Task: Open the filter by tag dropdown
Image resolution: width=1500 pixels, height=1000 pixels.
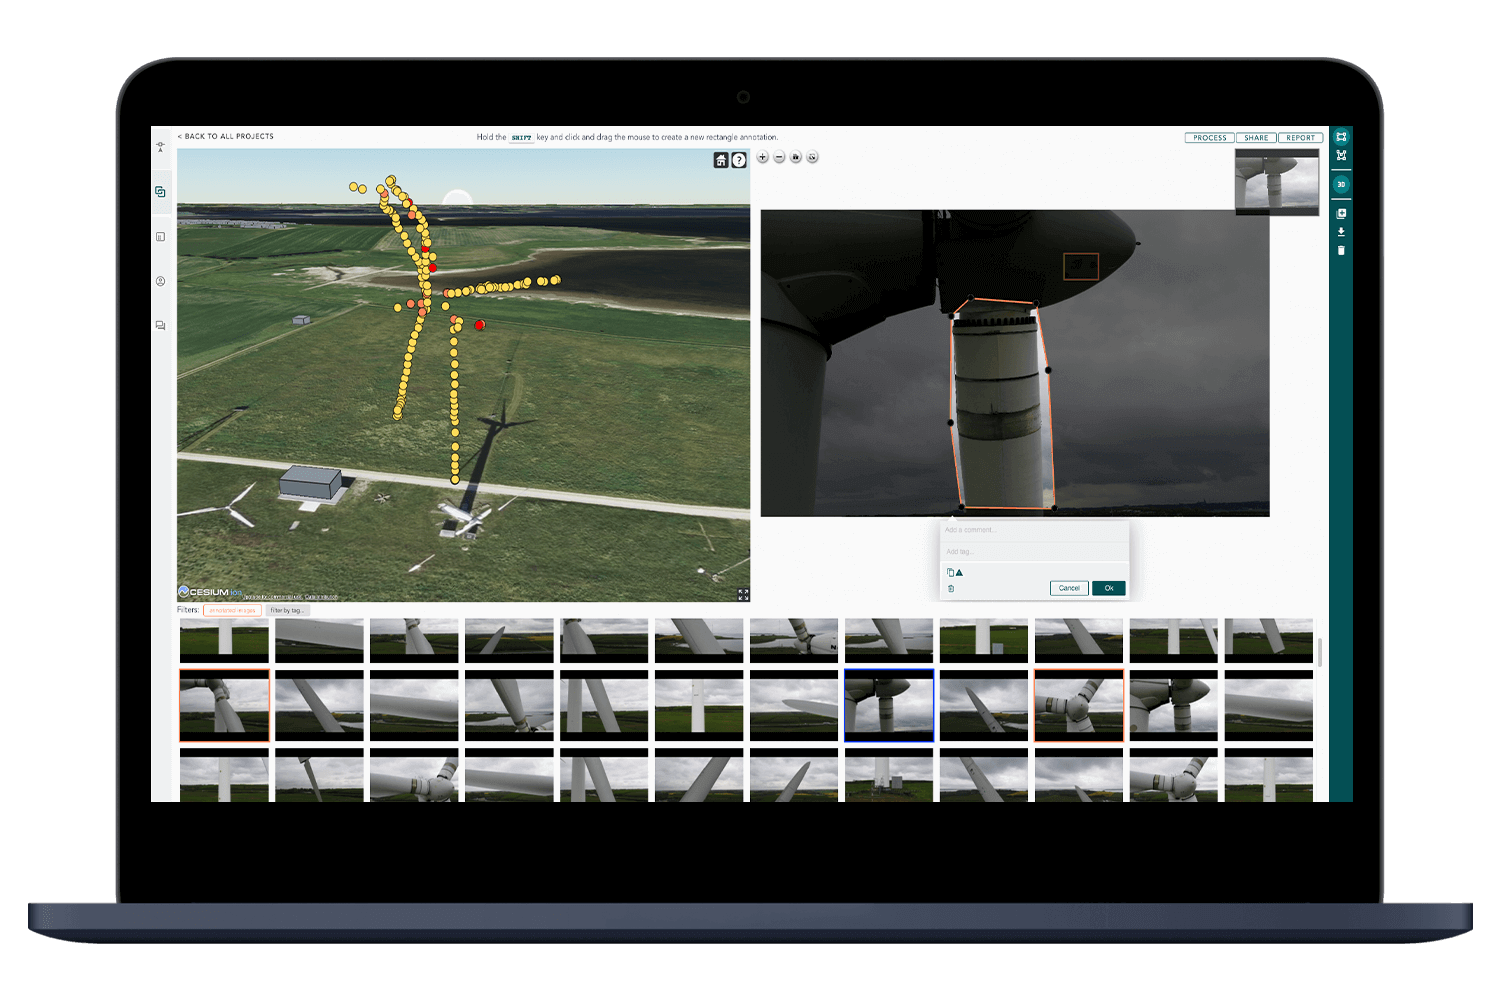Action: [x=288, y=609]
